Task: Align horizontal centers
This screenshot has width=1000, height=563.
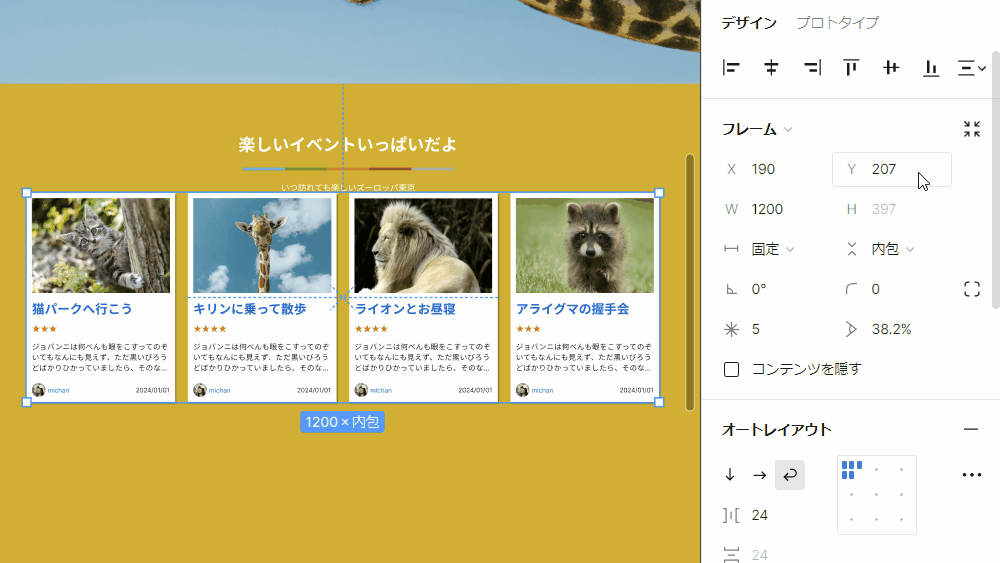Action: [x=771, y=67]
